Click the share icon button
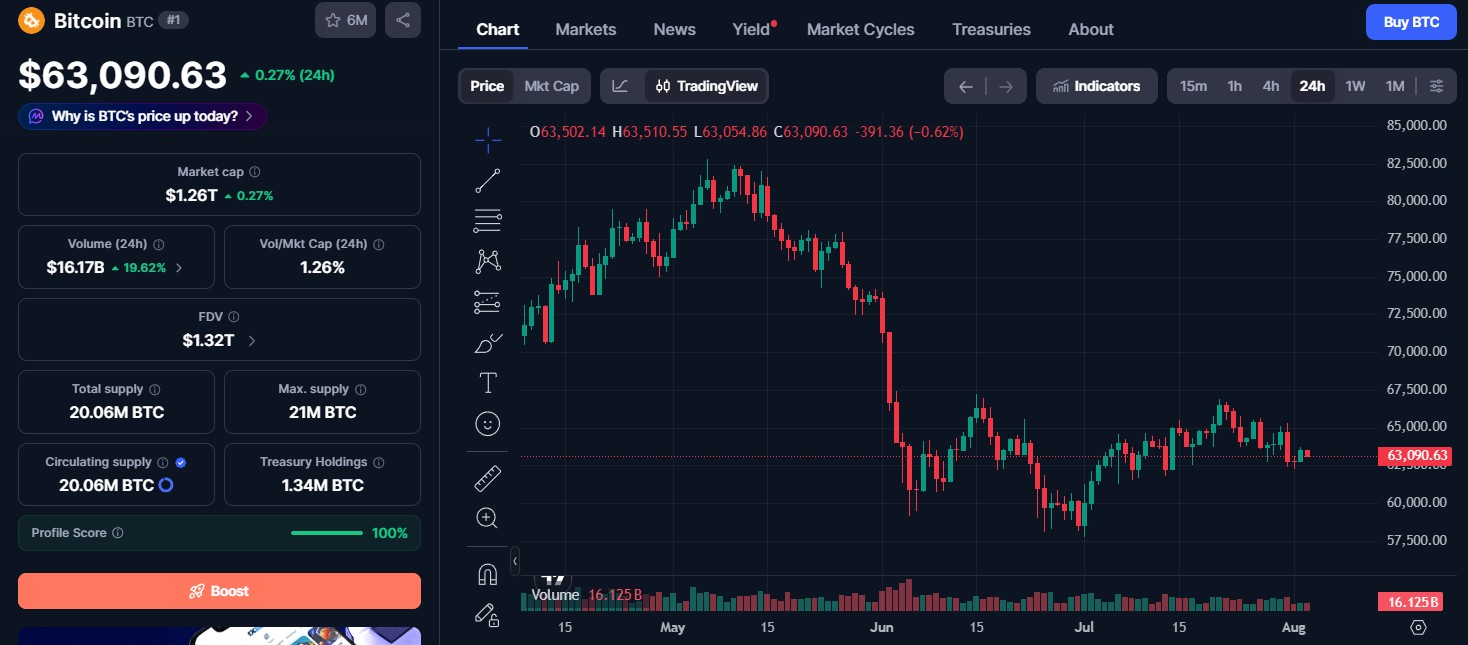1468x645 pixels. (403, 20)
